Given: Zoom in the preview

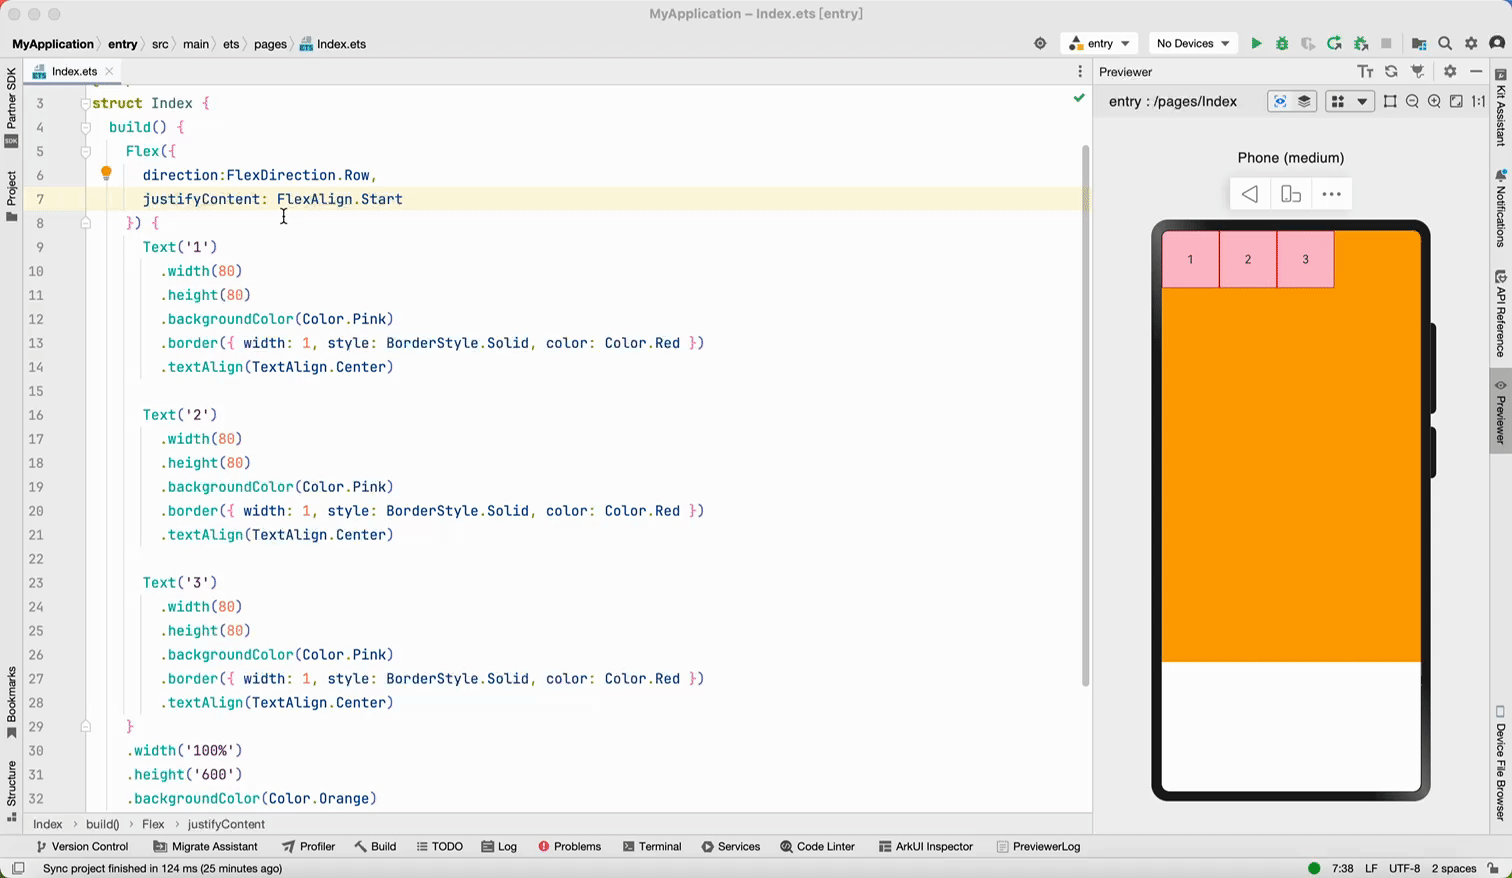Looking at the screenshot, I should point(1434,102).
